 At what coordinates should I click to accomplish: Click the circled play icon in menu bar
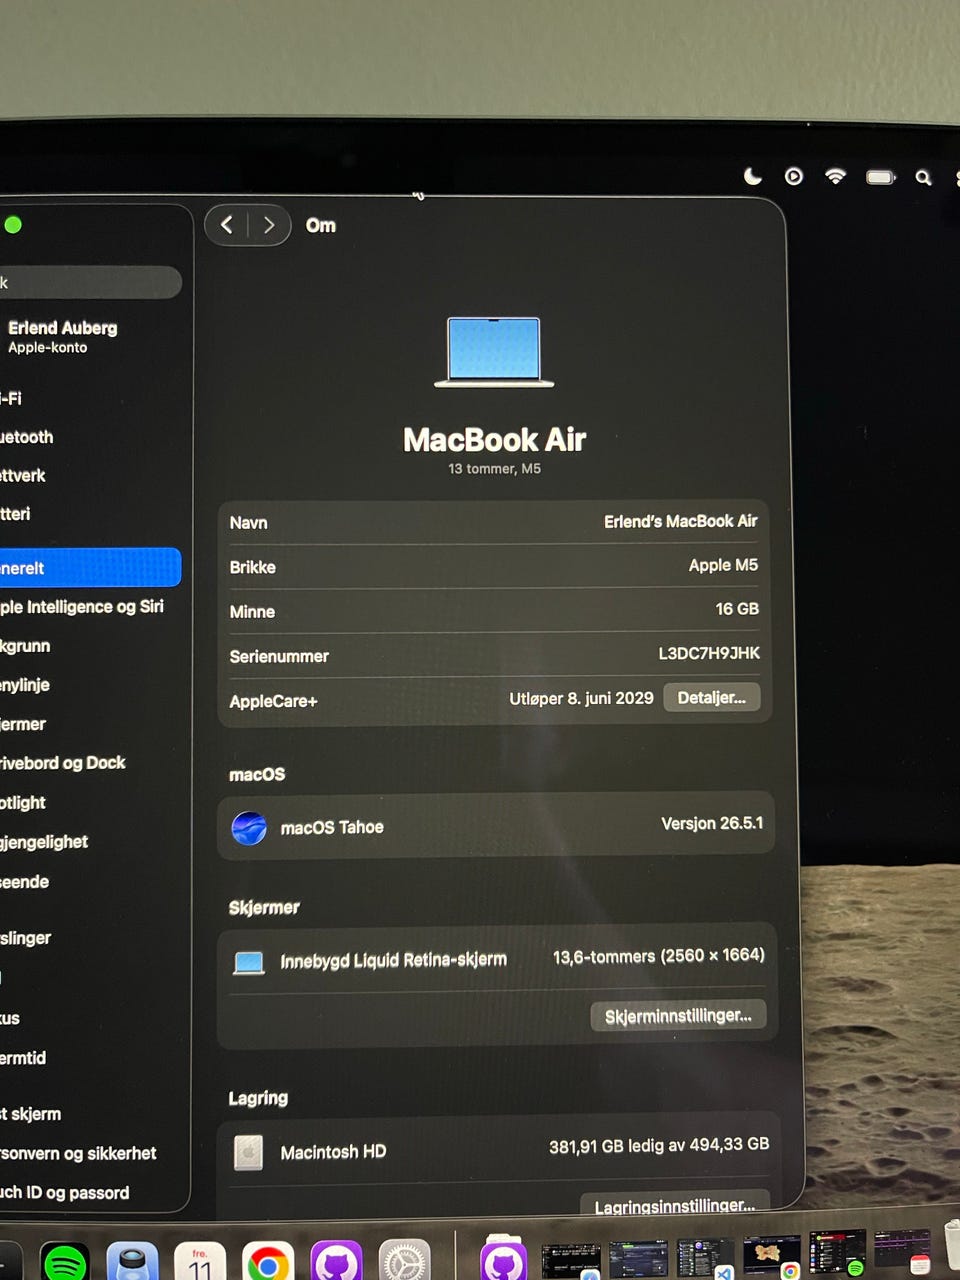[x=794, y=177]
